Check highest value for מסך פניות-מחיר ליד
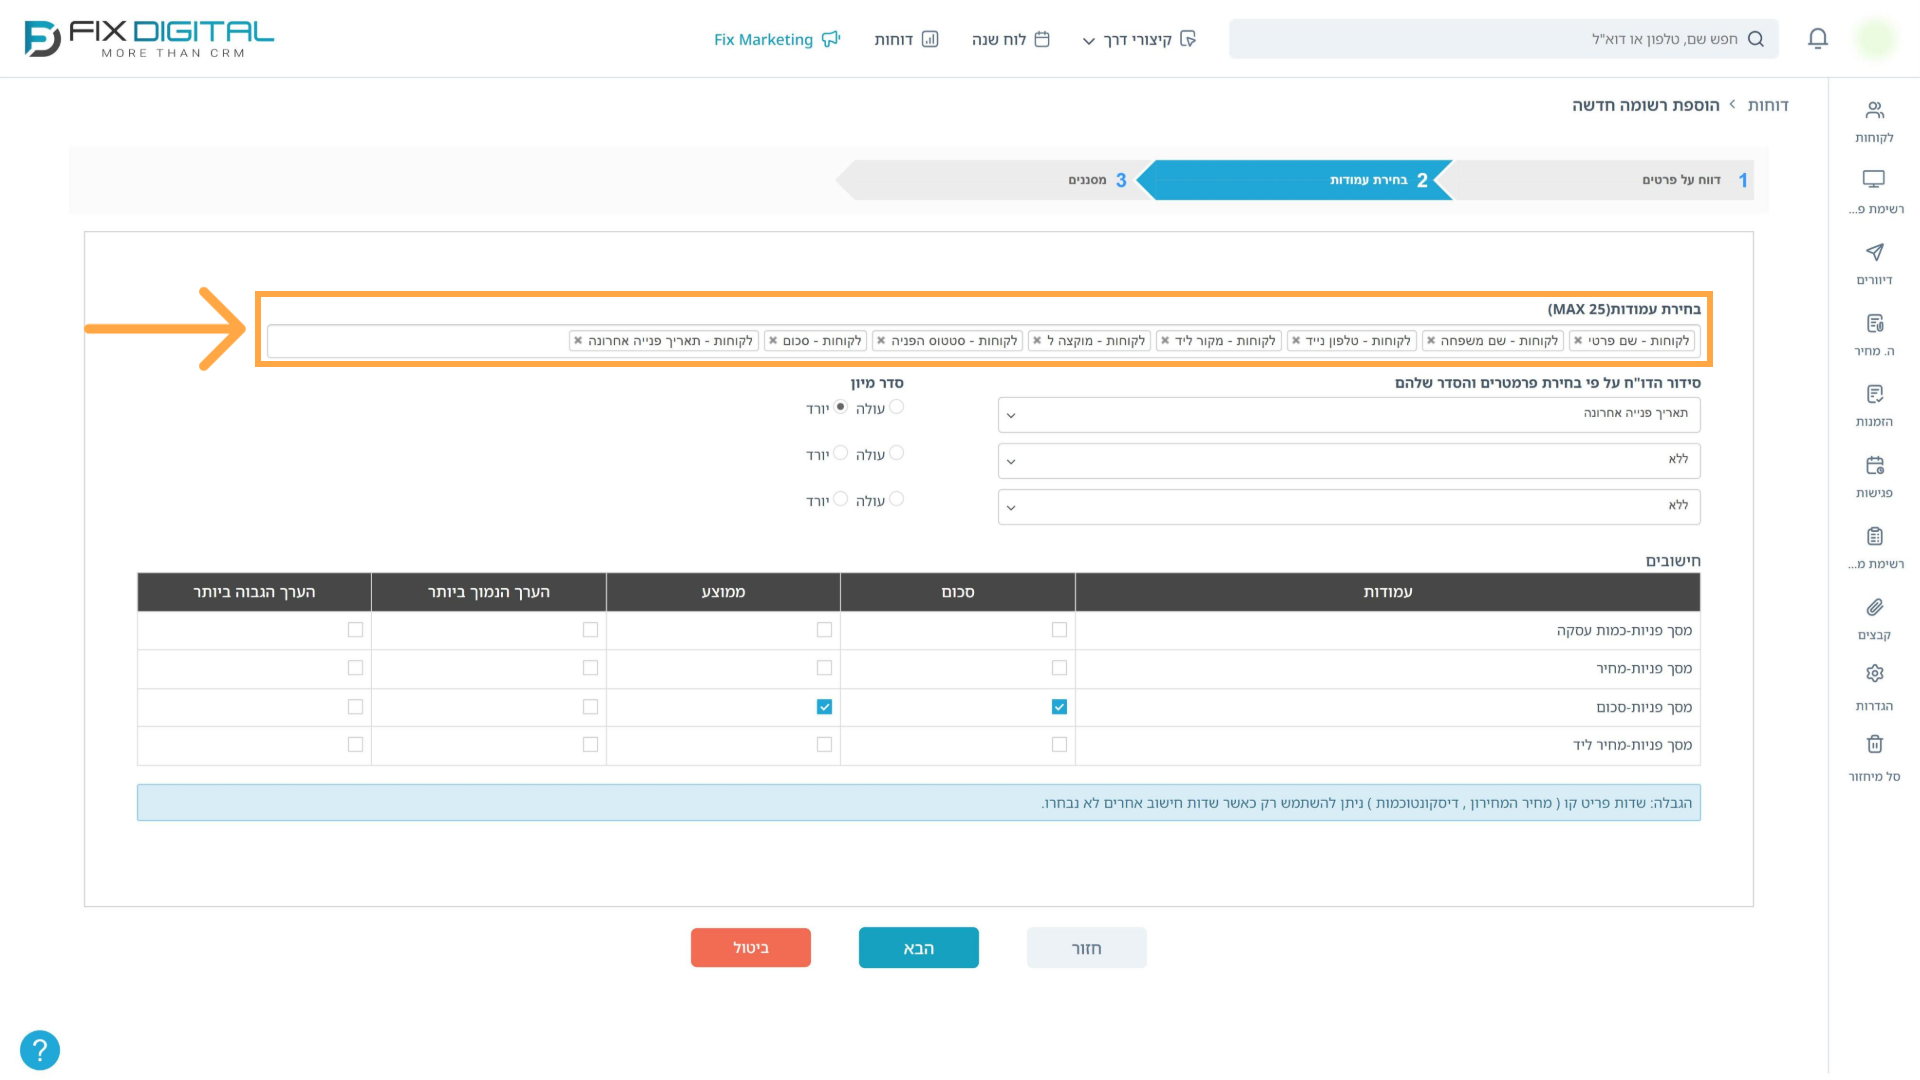This screenshot has height=1080, width=1920. [x=355, y=745]
